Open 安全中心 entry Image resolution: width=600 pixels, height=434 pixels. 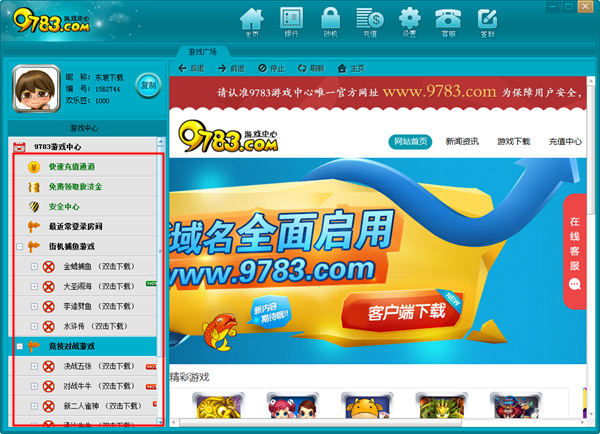click(x=64, y=207)
